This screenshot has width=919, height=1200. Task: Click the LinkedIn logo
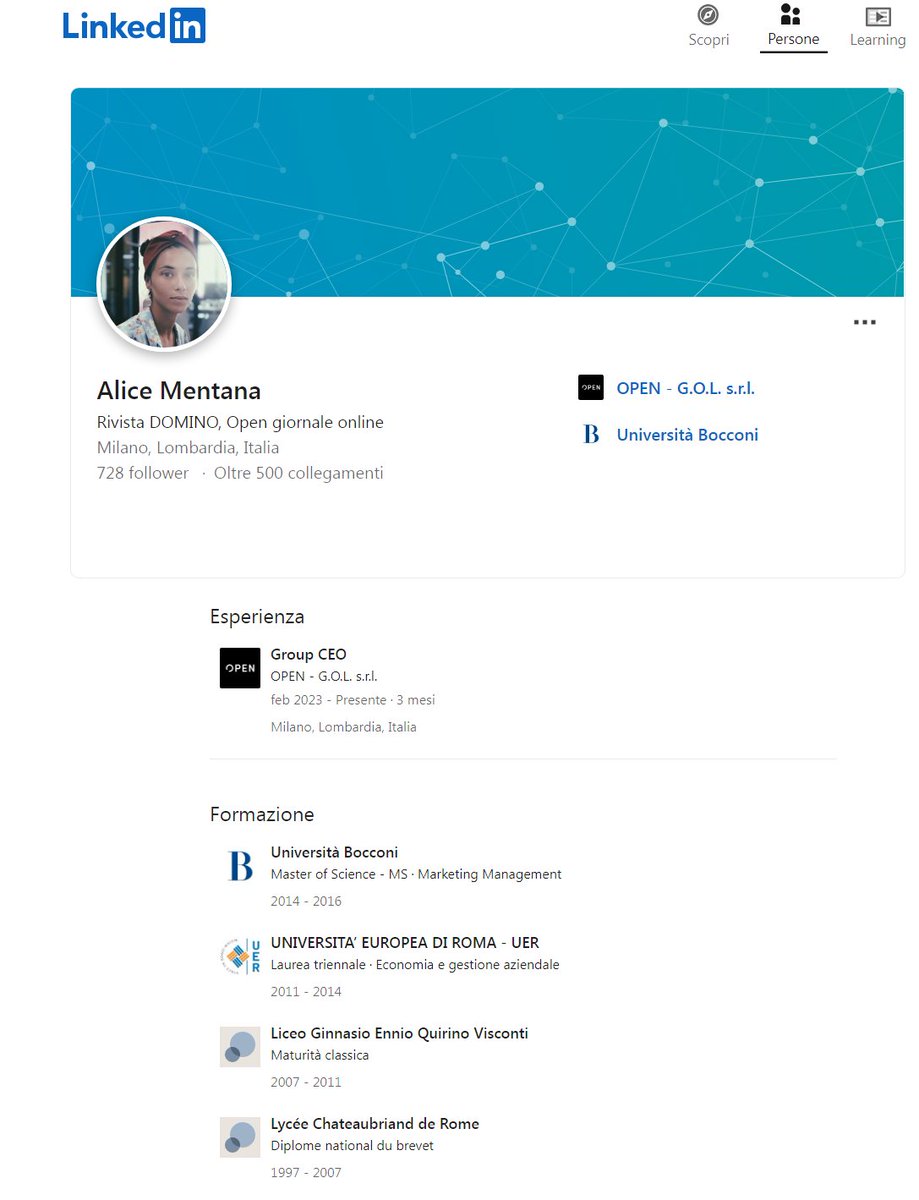pos(134,26)
